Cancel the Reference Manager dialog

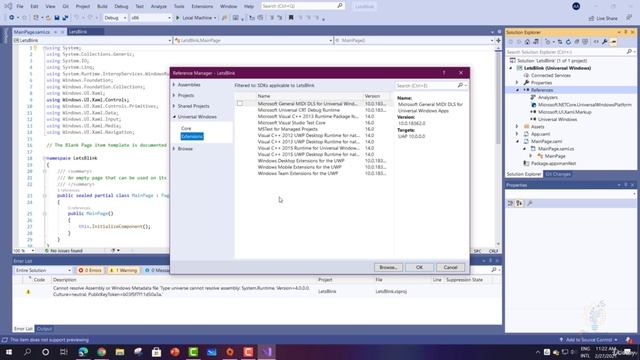tap(450, 267)
